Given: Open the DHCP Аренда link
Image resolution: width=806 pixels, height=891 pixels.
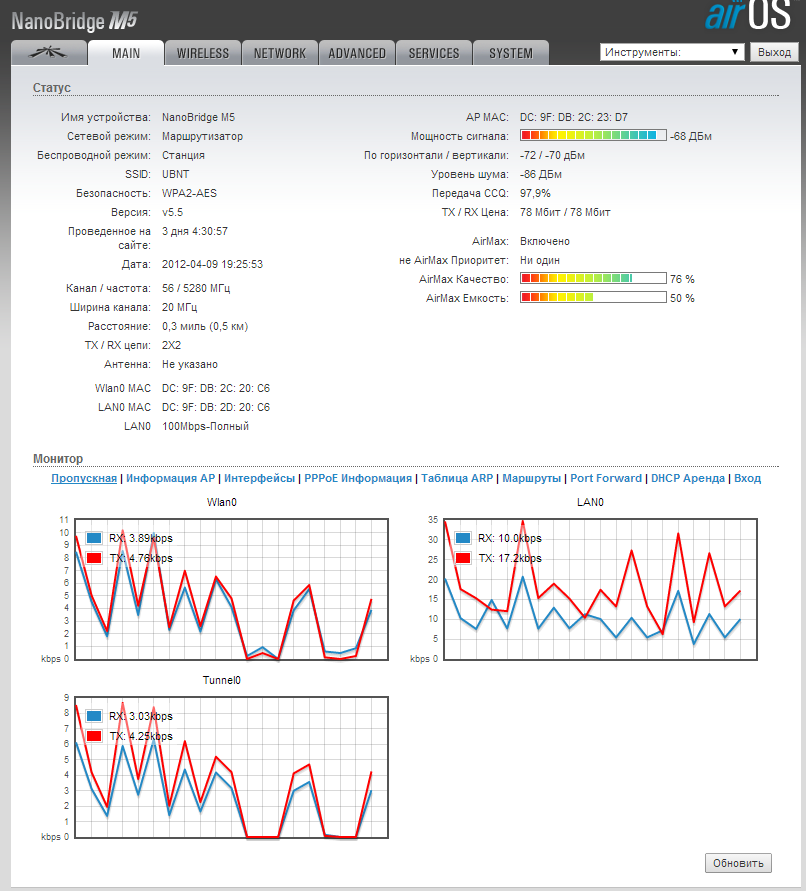Looking at the screenshot, I should (x=688, y=478).
